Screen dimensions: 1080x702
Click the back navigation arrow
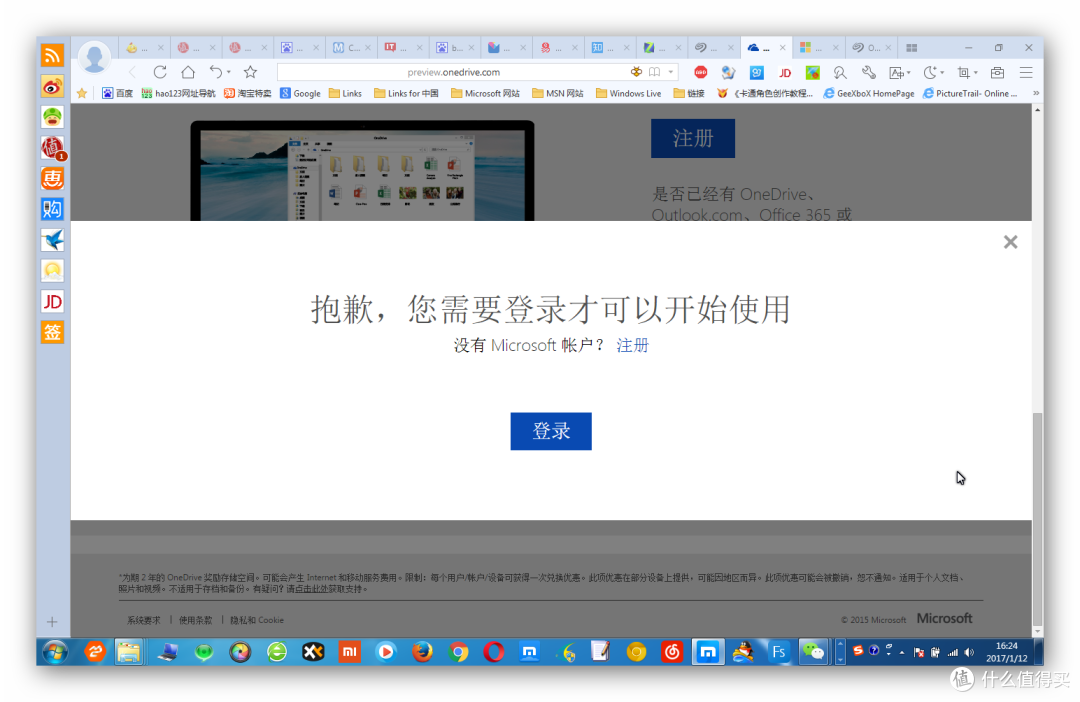point(133,72)
